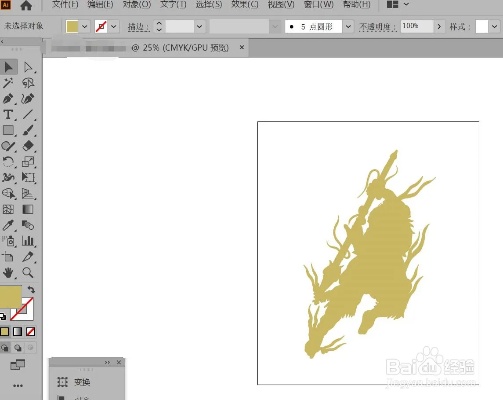Open the 对象(O) menu

click(x=137, y=5)
